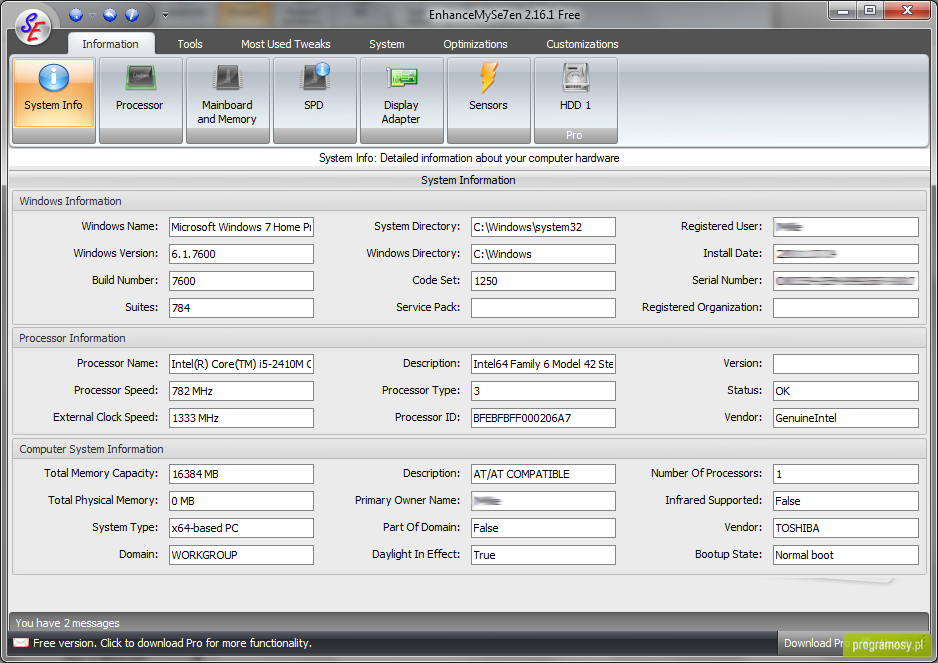Image resolution: width=938 pixels, height=663 pixels.
Task: Switch to the Information tab
Action: tap(111, 44)
